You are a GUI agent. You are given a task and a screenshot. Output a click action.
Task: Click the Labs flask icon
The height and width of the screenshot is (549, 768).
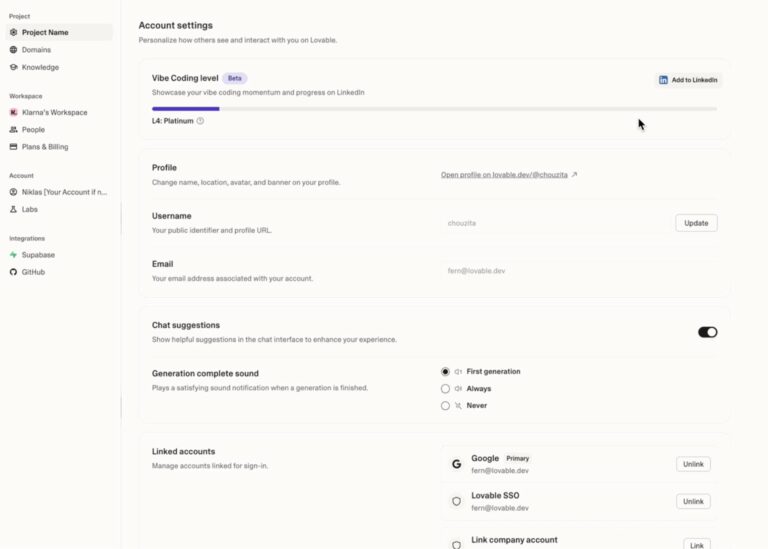pyautogui.click(x=13, y=209)
